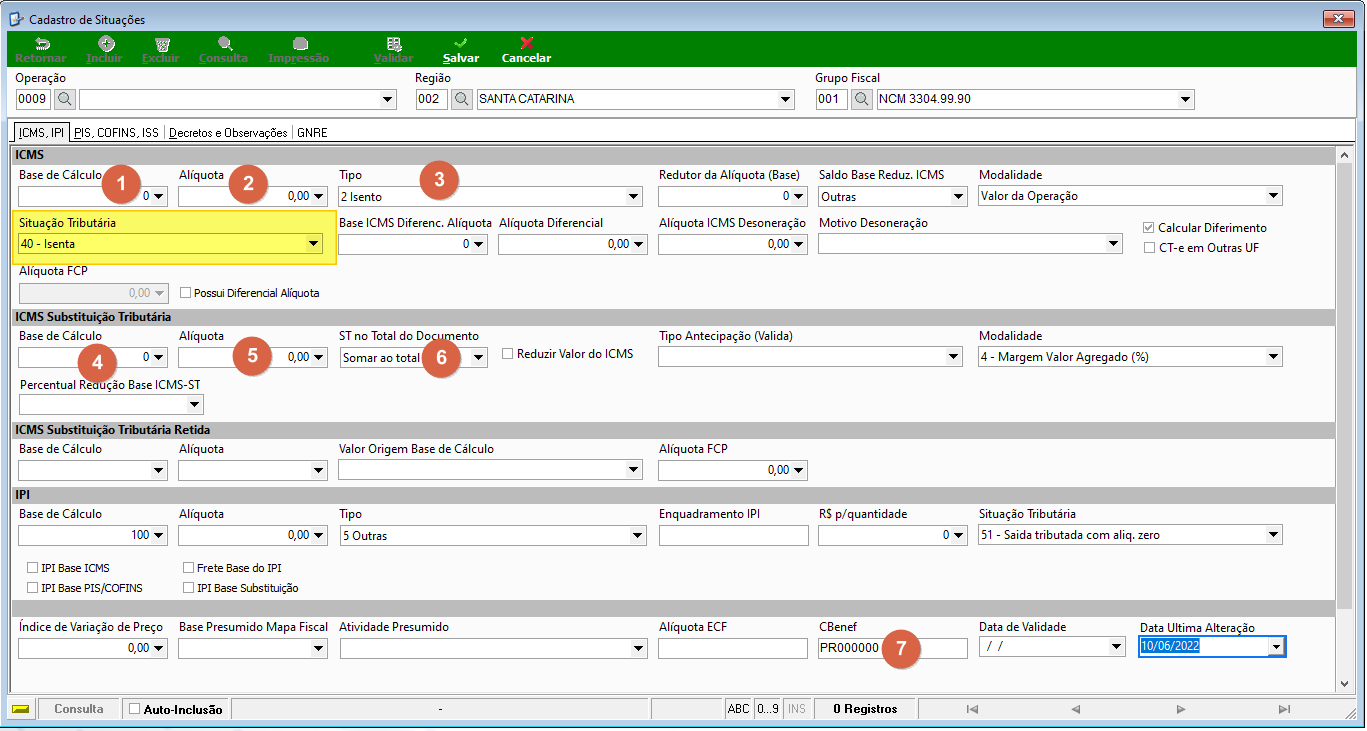Viewport: 1367px width, 731px height.
Task: Enable CT-e em Outras UF checkbox
Action: [x=1150, y=248]
